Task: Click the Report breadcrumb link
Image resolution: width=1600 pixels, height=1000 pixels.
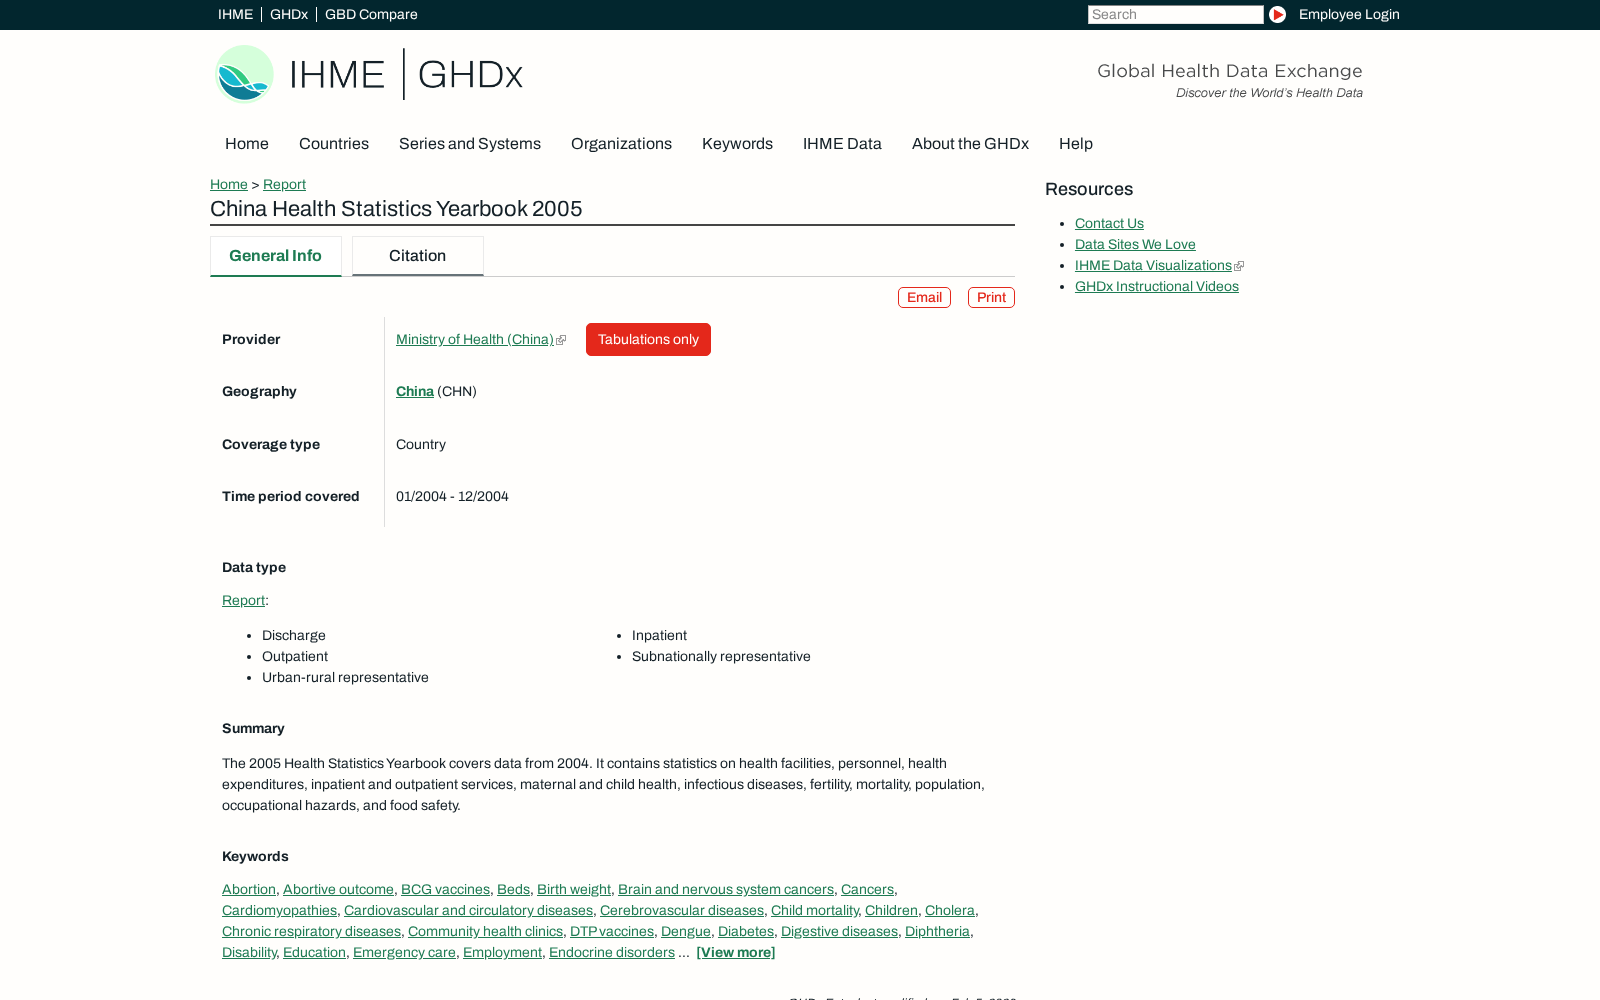Action: click(284, 184)
